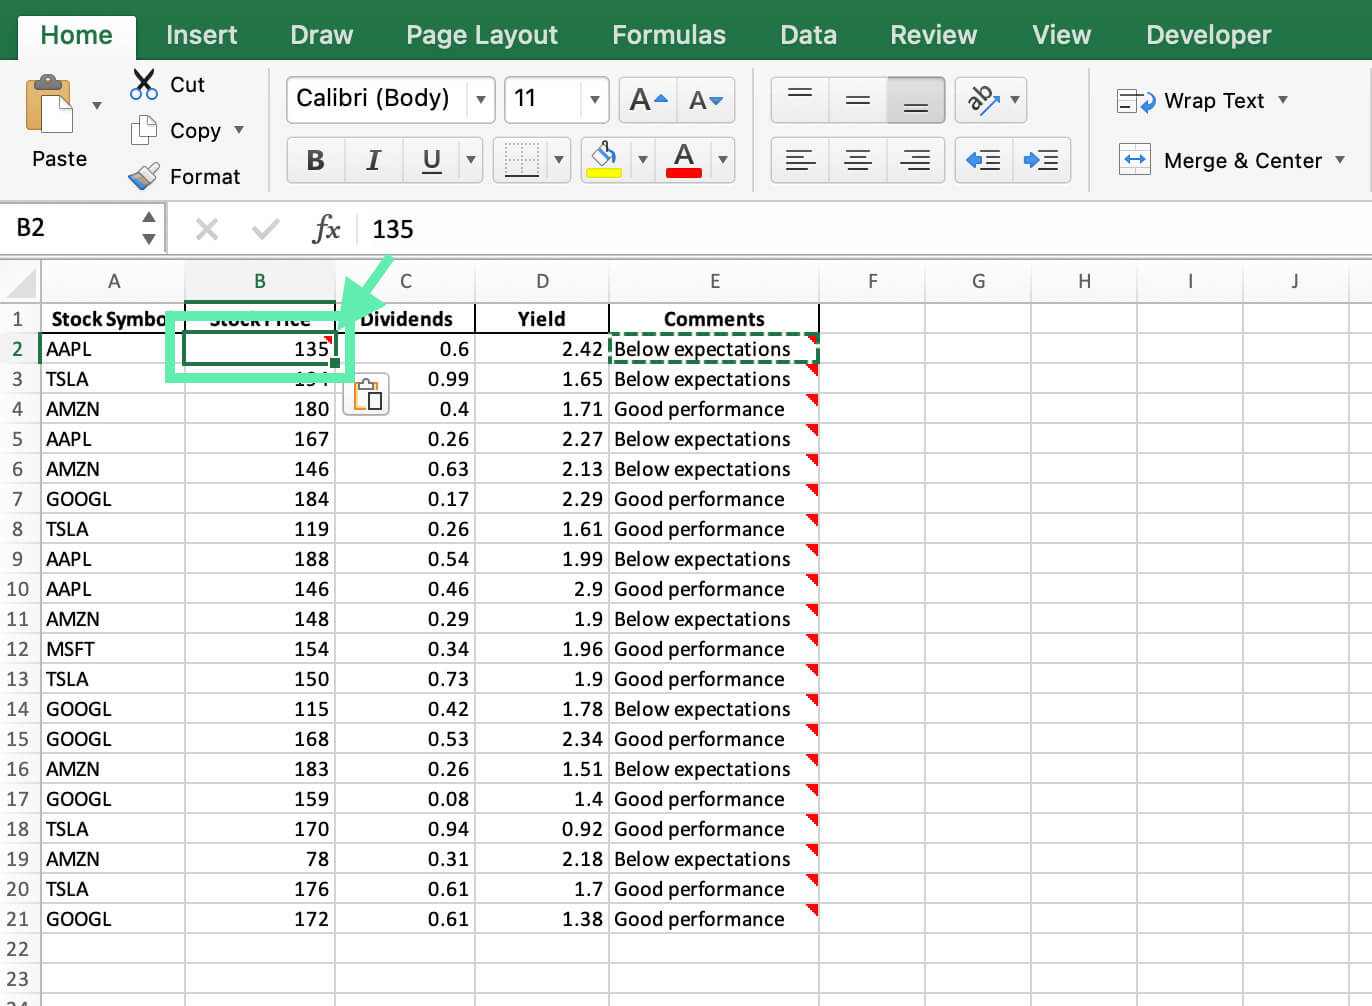1372x1006 pixels.
Task: Click the stock price 78 cell
Action: pyautogui.click(x=260, y=859)
